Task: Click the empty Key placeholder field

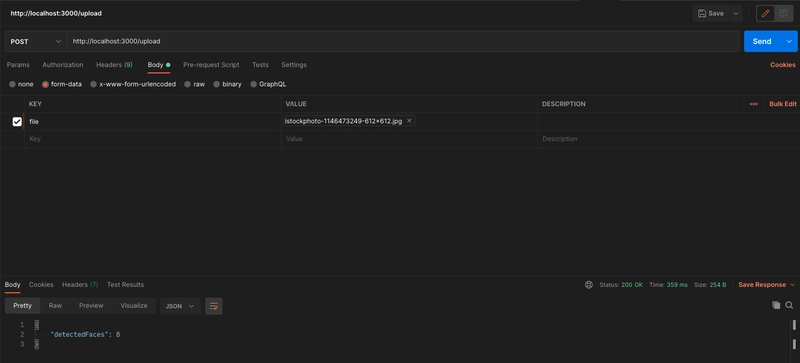Action: [x=153, y=139]
